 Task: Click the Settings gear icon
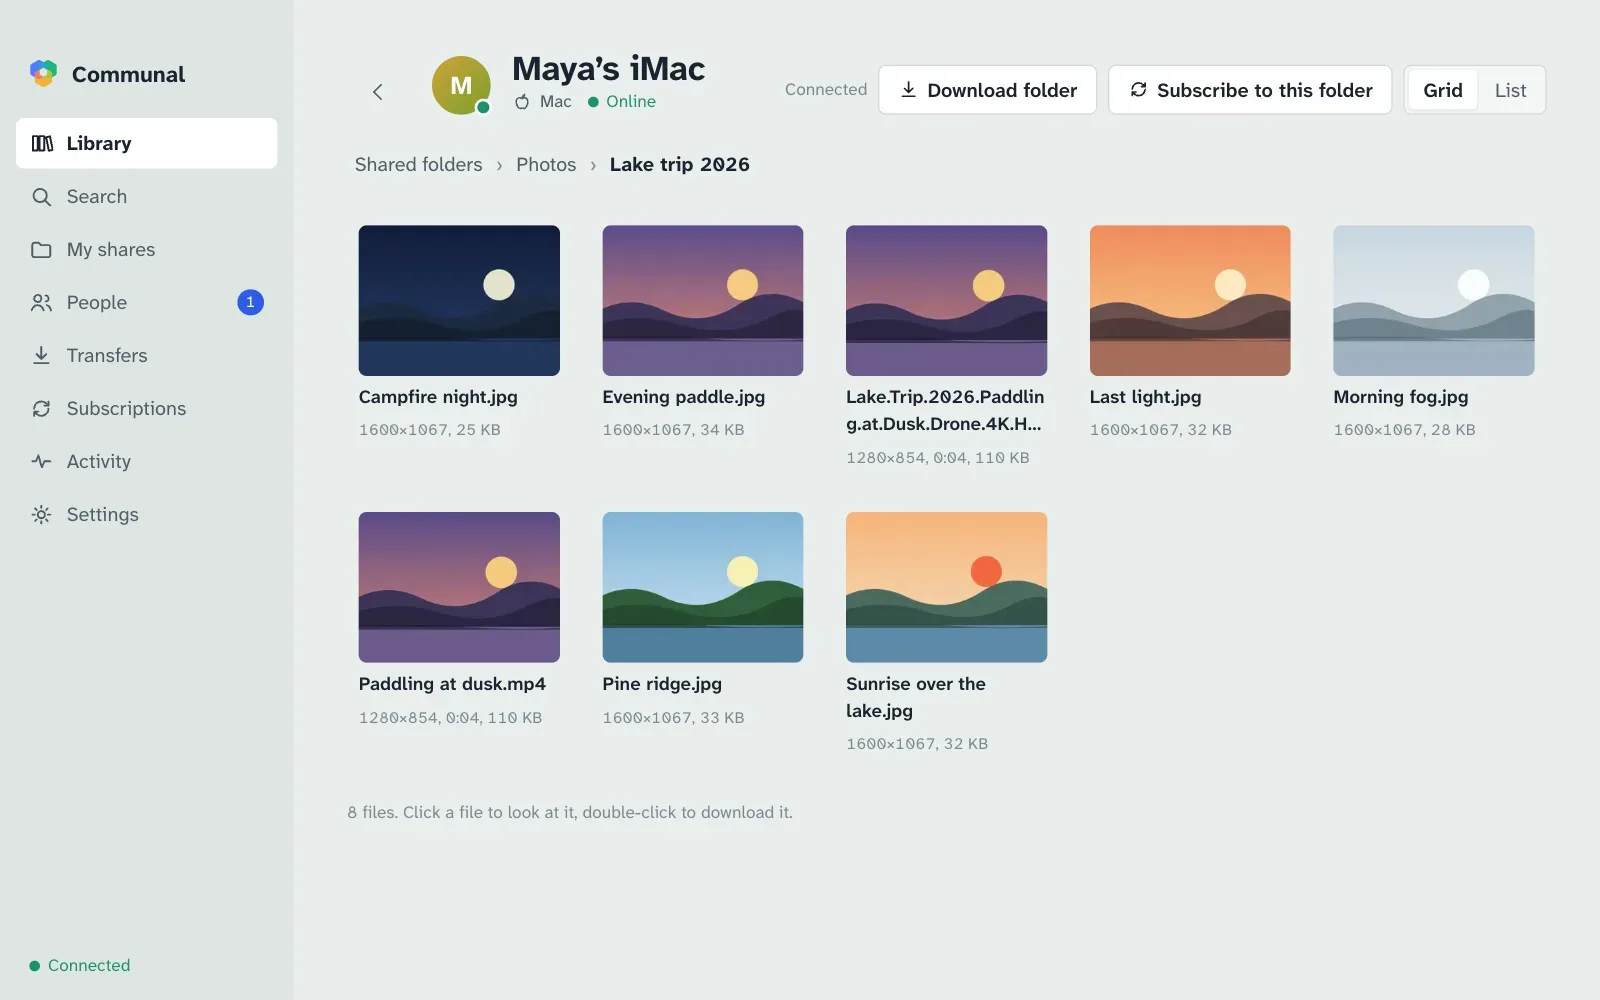coord(41,514)
